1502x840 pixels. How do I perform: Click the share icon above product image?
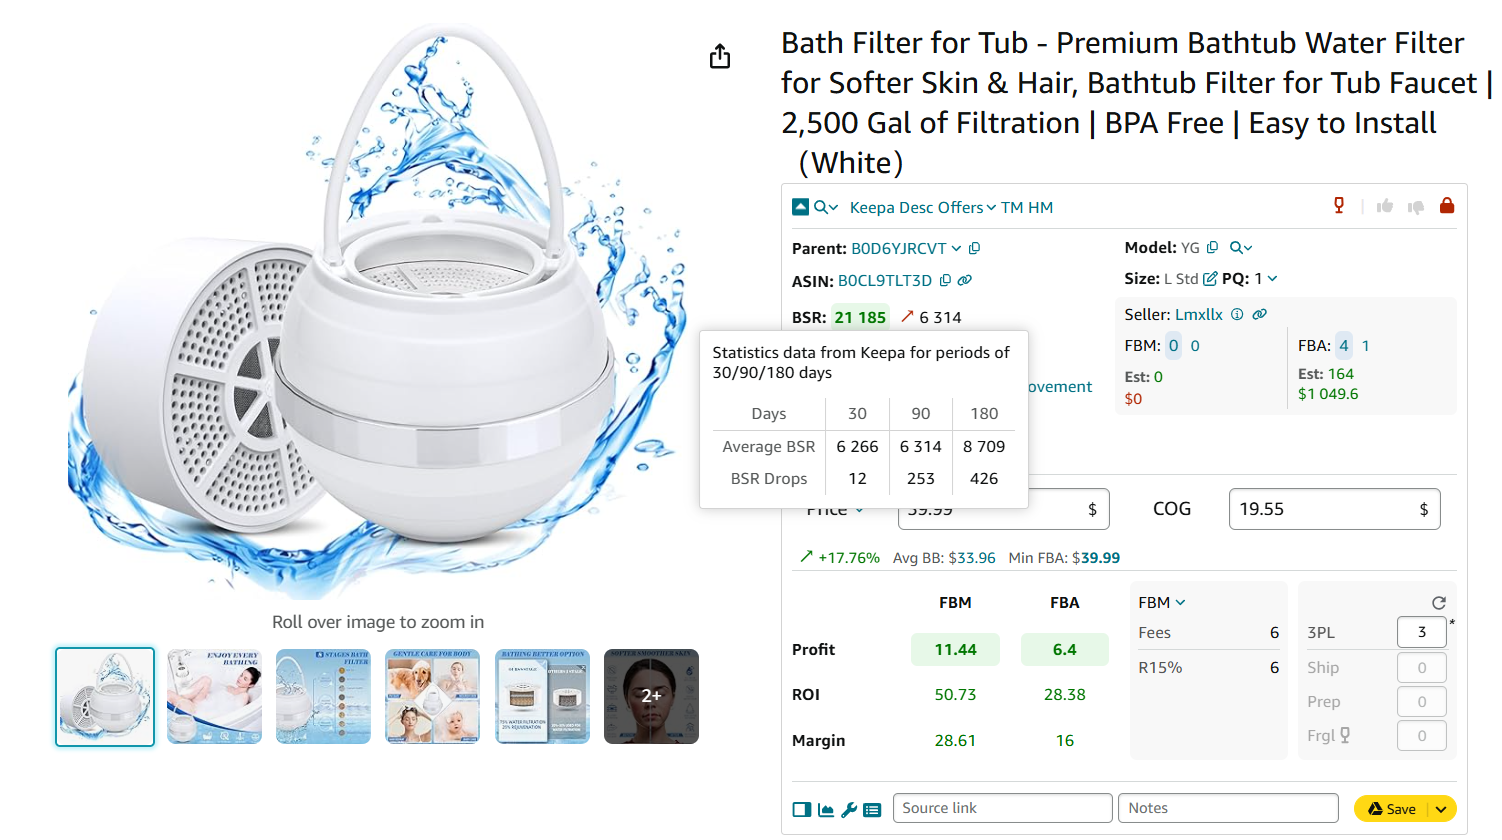click(x=720, y=57)
